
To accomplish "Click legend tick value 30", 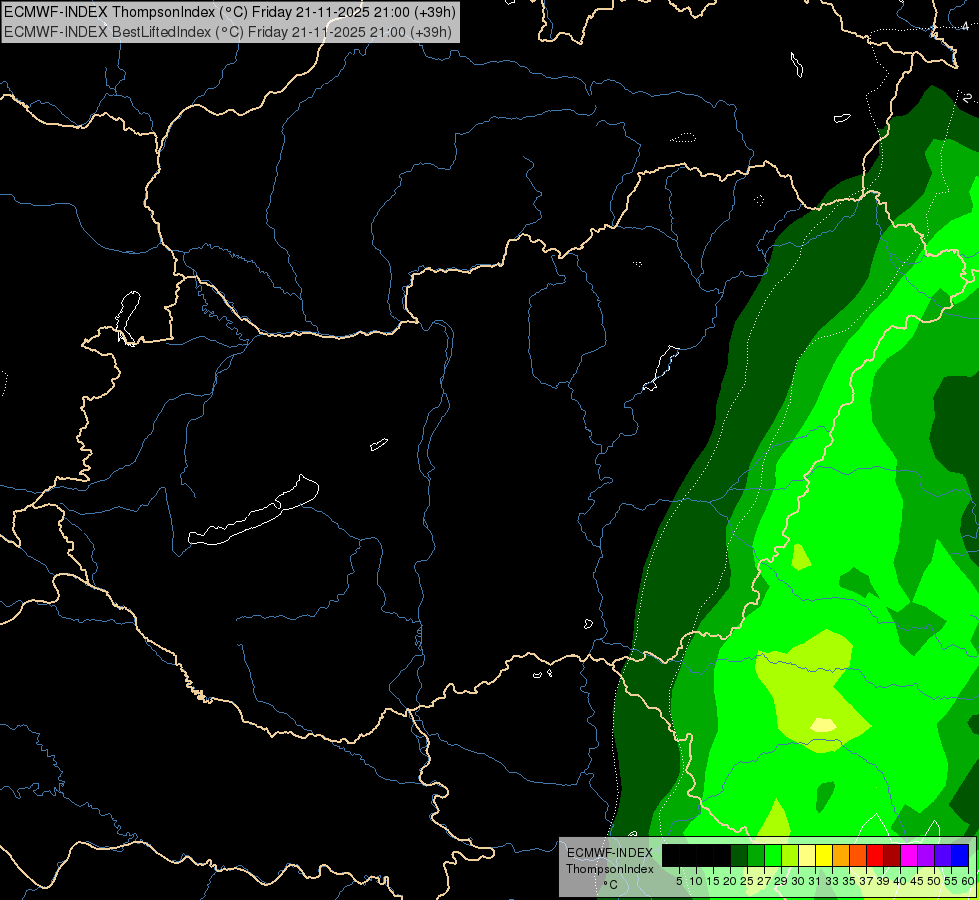I will [x=799, y=881].
